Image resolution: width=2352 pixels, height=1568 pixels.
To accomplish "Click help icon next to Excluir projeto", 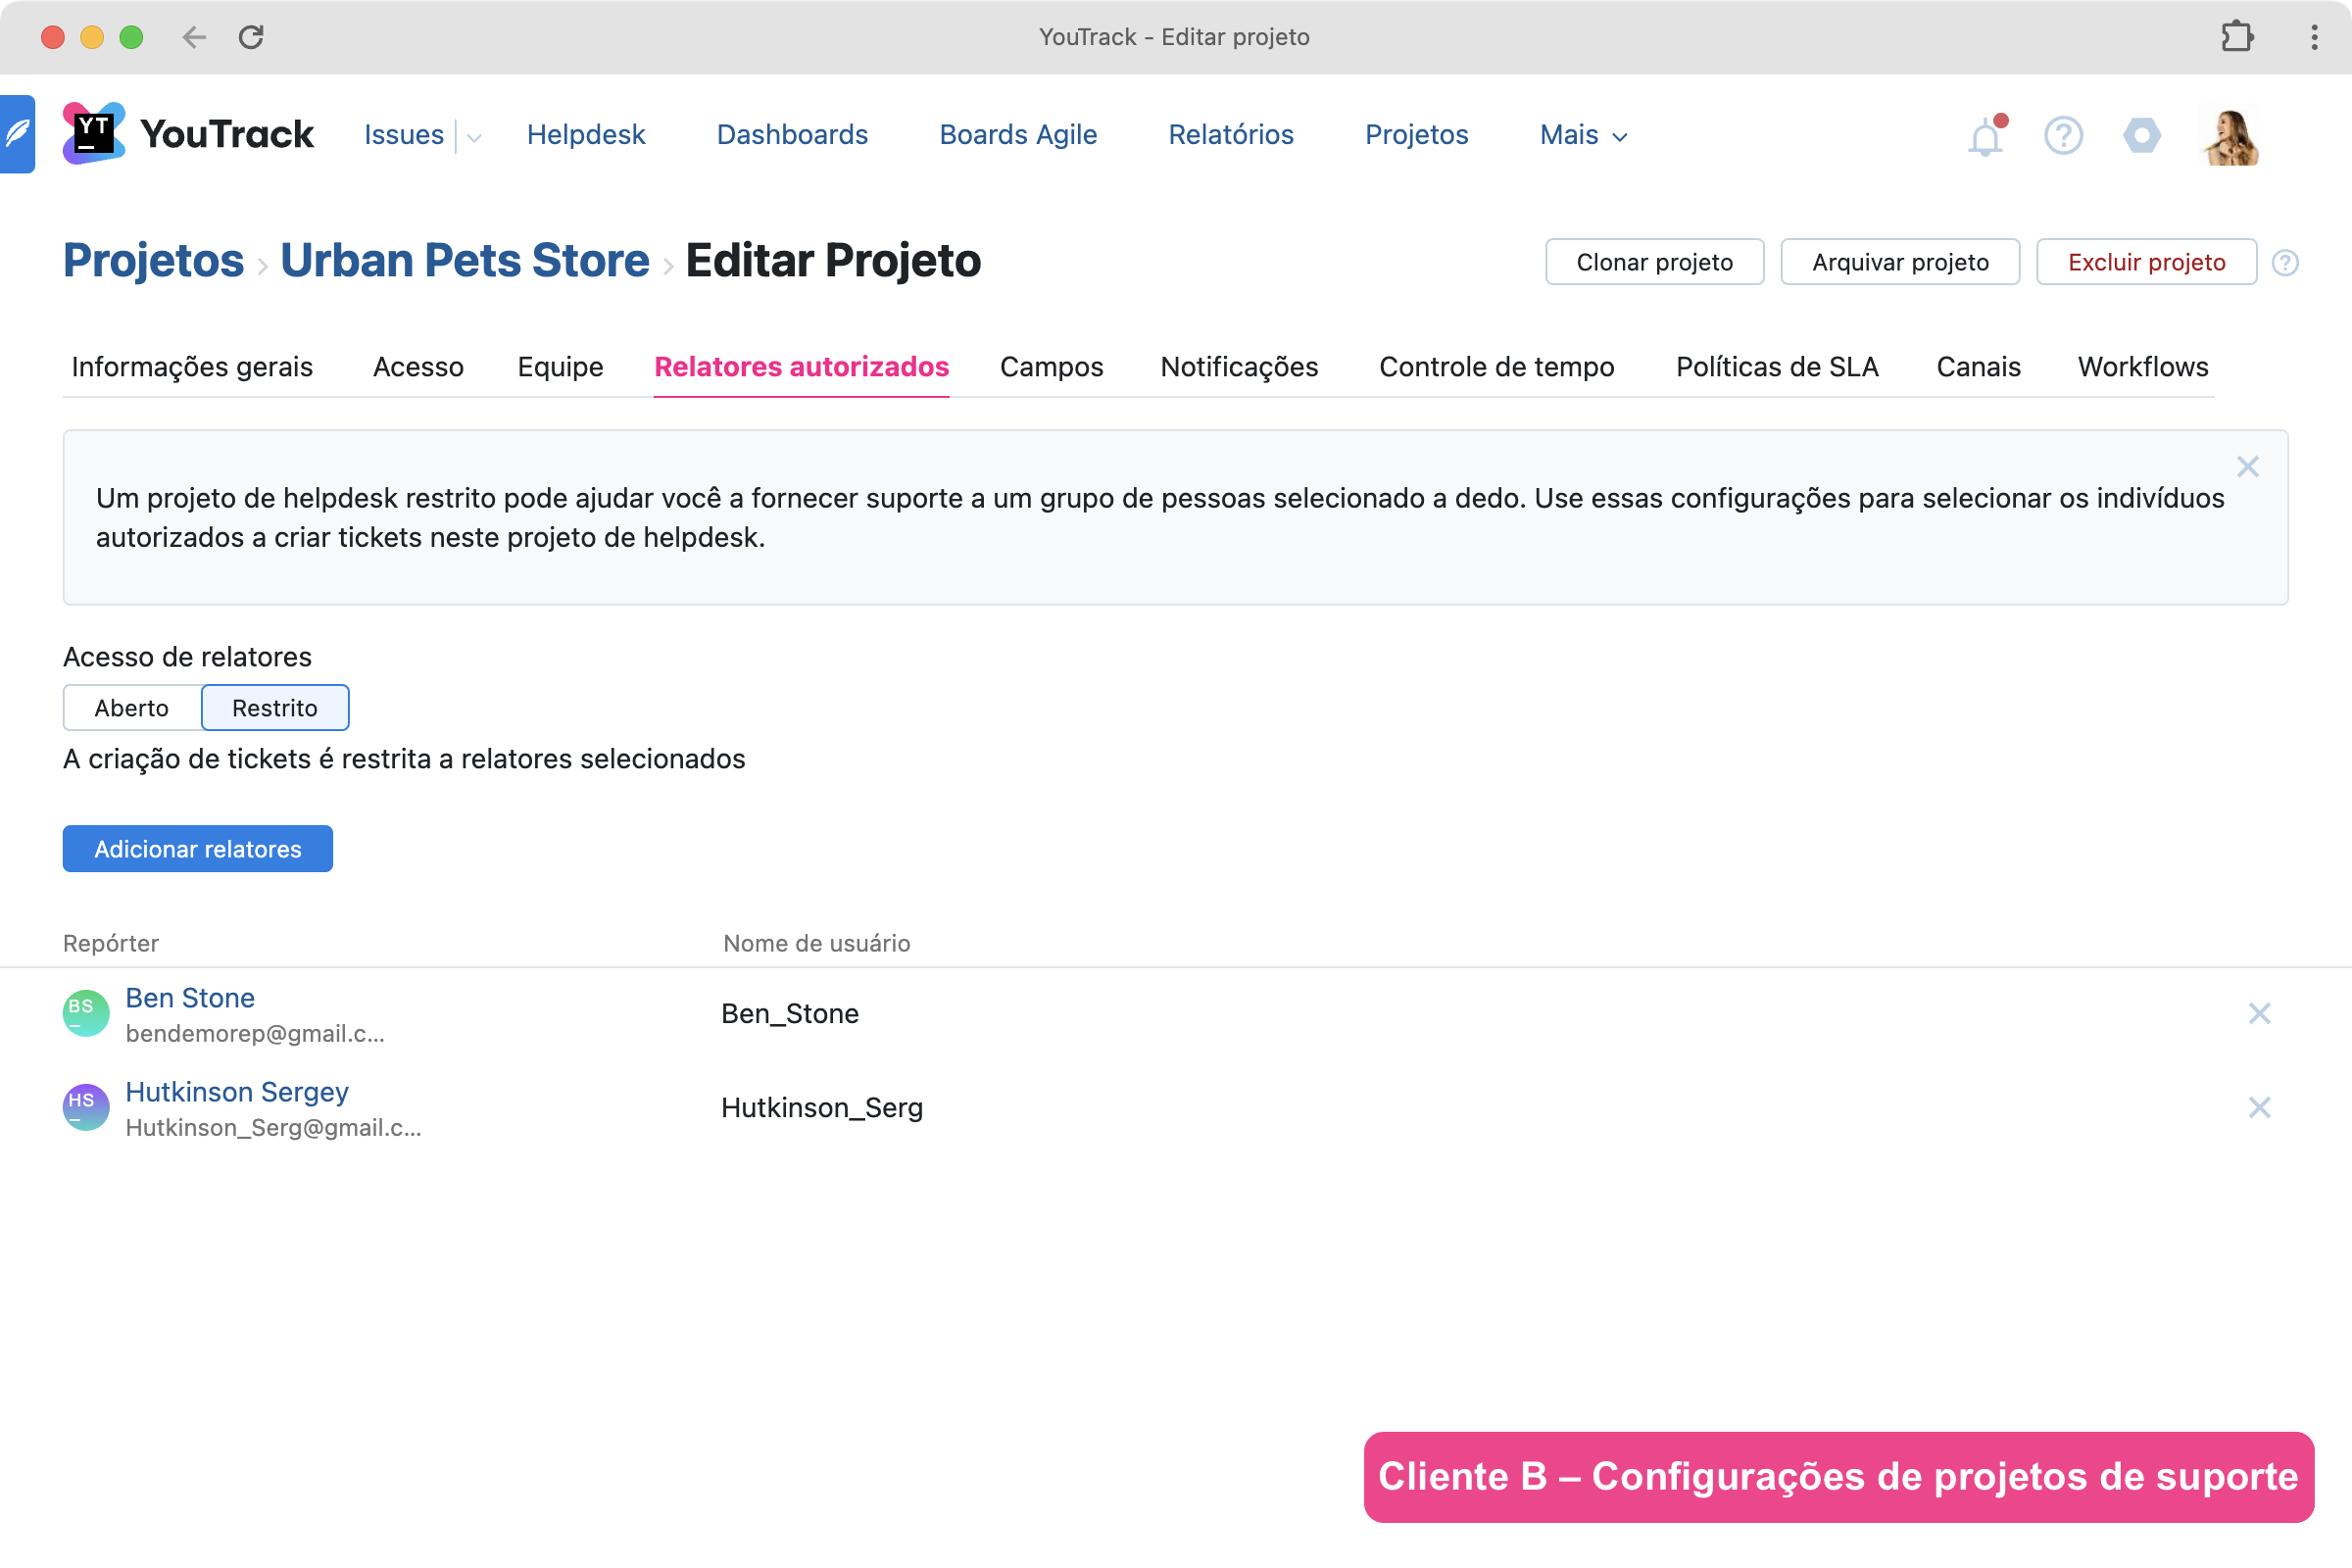I will pyautogui.click(x=2285, y=263).
